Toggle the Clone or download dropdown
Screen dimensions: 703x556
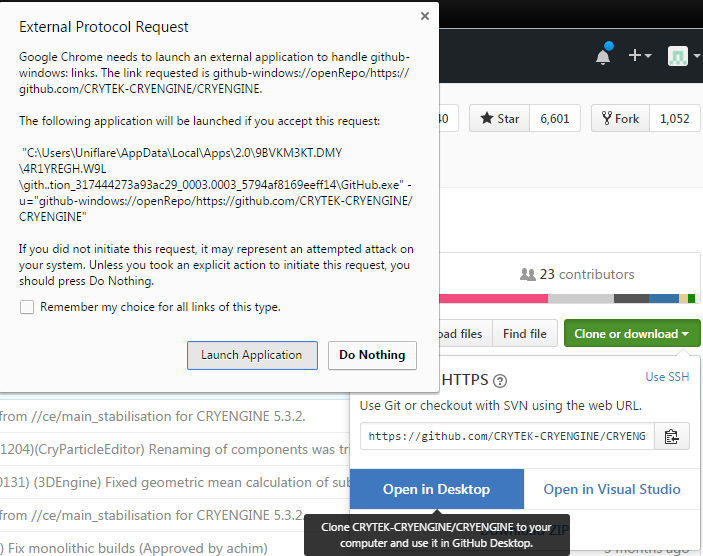pyautogui.click(x=632, y=334)
